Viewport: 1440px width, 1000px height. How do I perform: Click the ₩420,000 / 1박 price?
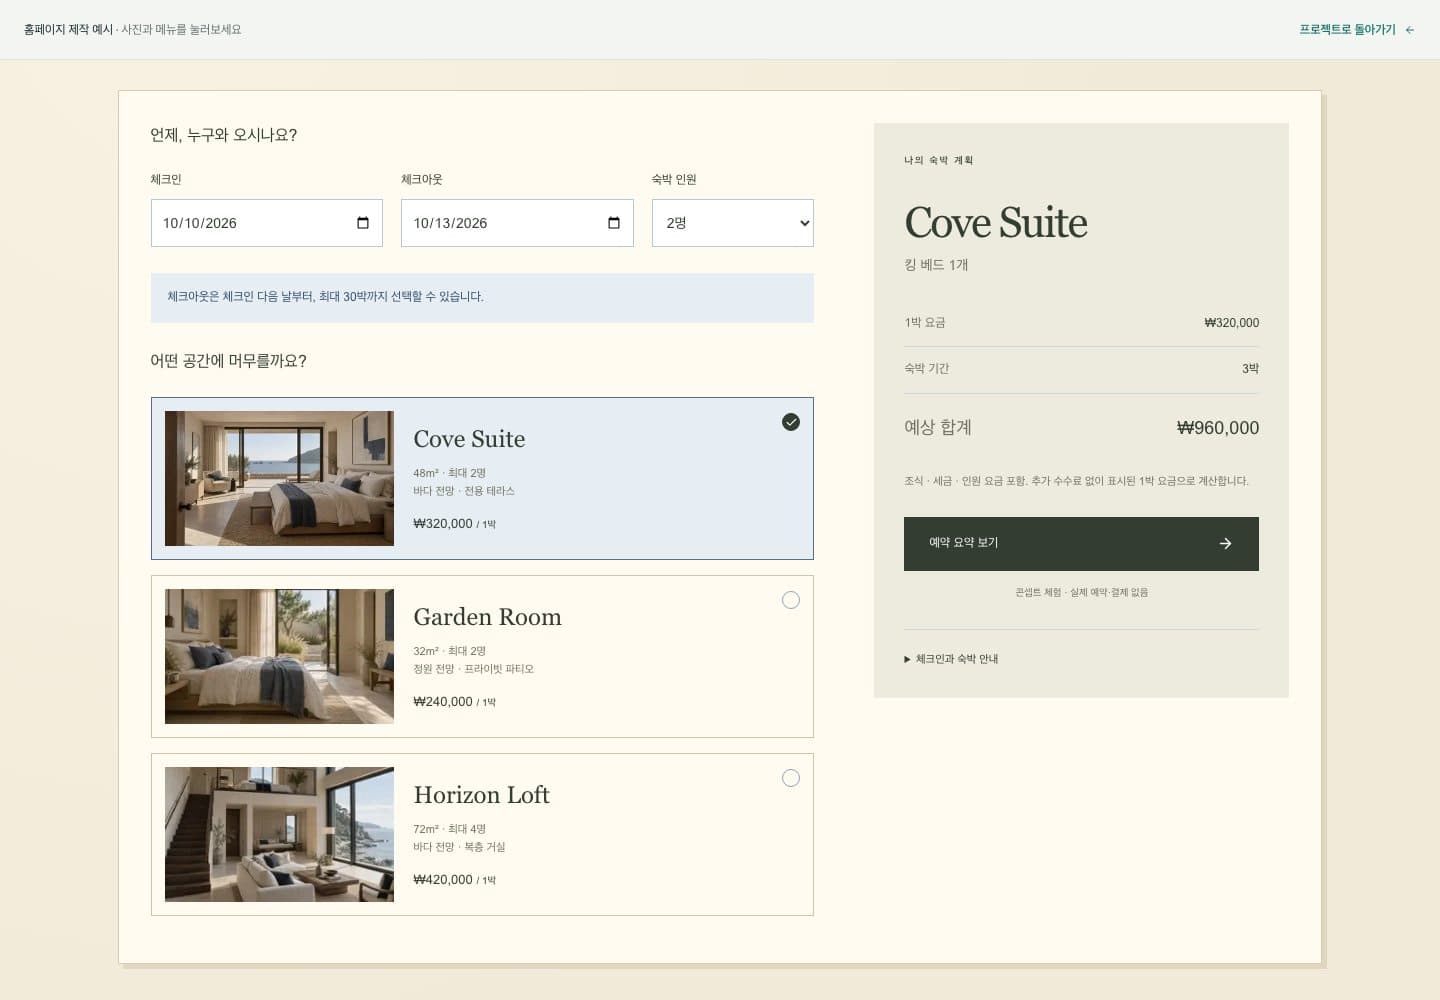[x=454, y=880]
